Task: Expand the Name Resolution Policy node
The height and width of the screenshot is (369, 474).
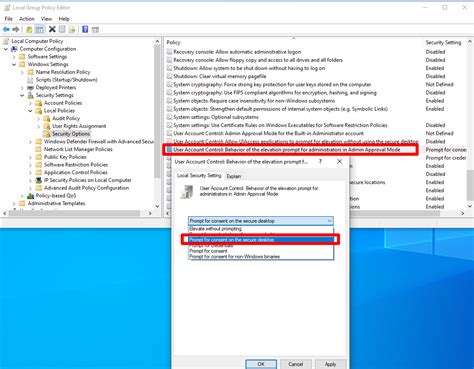Action: [22, 72]
